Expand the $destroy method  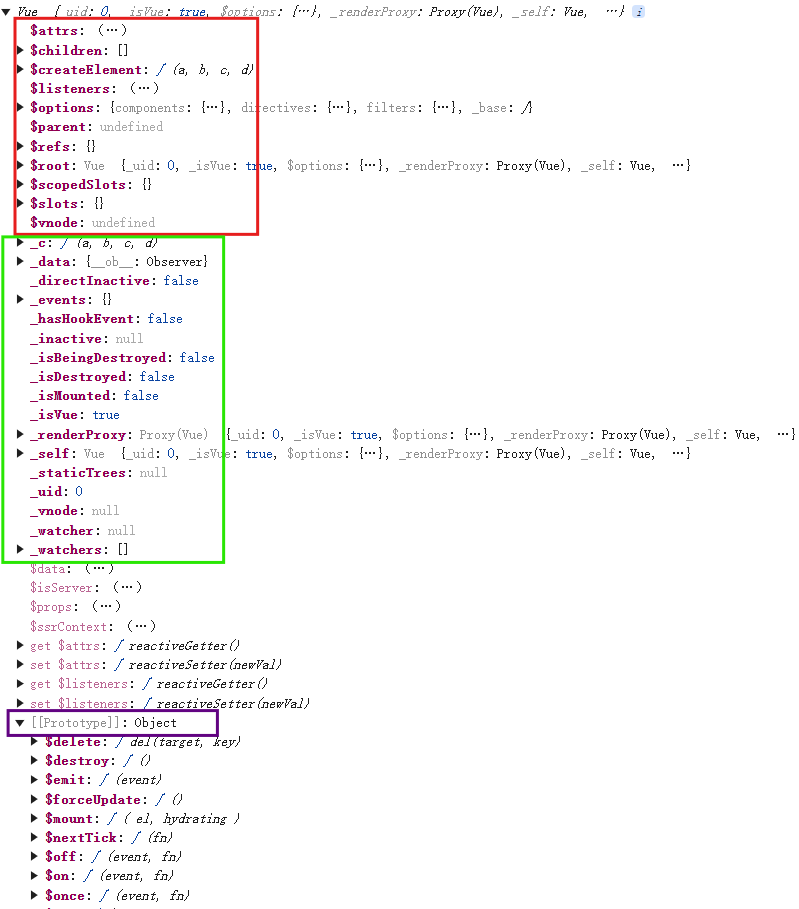point(34,760)
